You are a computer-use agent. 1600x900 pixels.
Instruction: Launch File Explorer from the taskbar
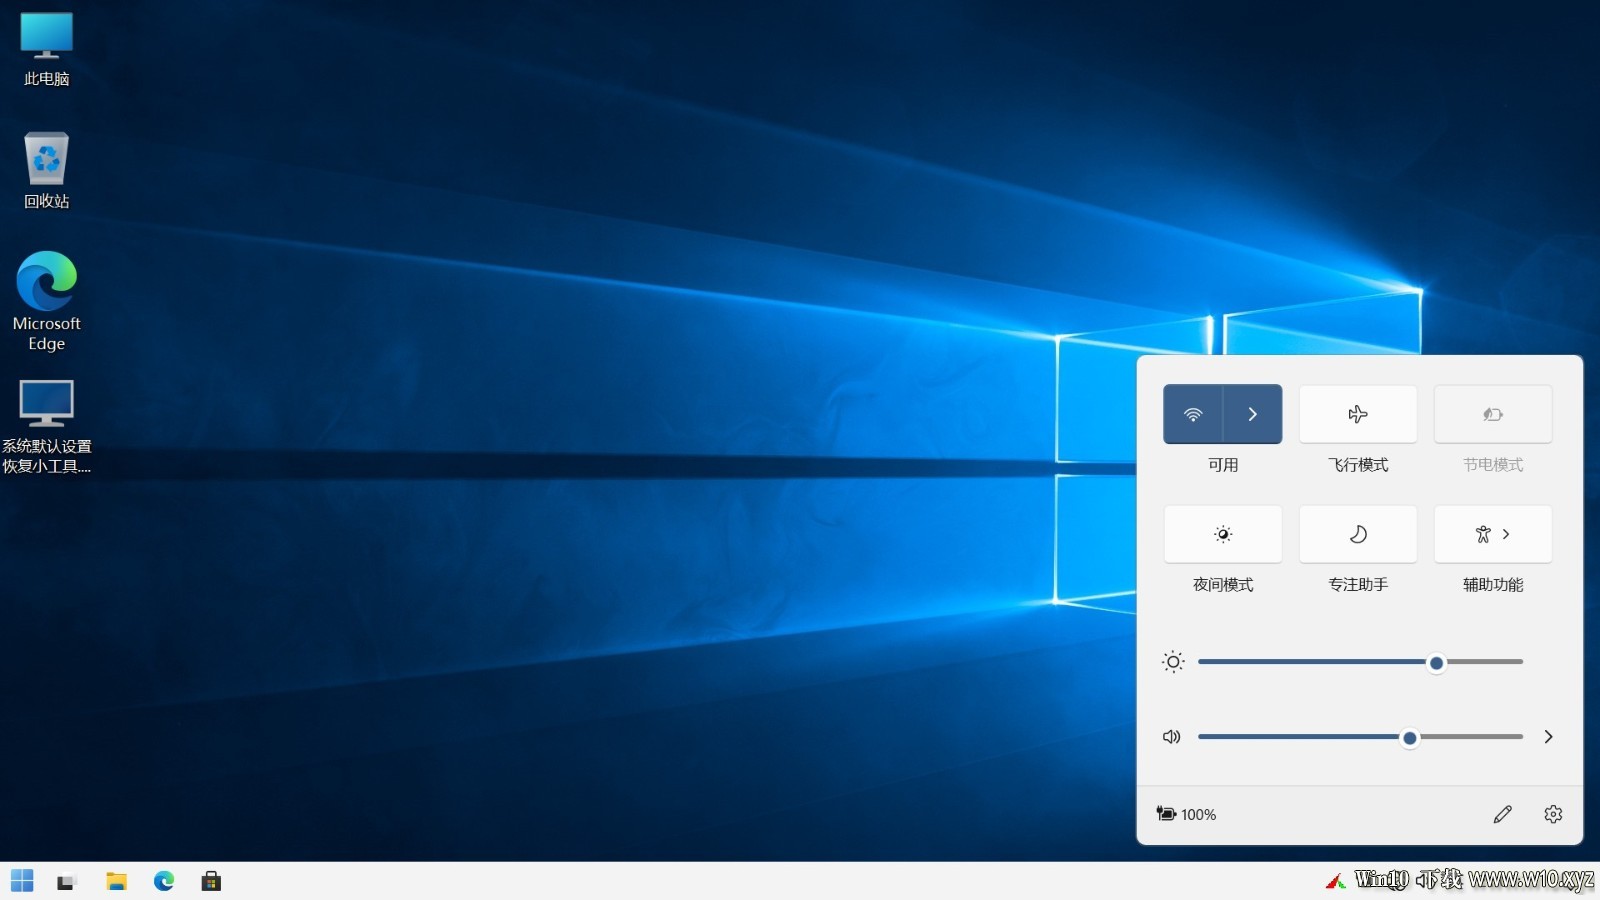[116, 881]
